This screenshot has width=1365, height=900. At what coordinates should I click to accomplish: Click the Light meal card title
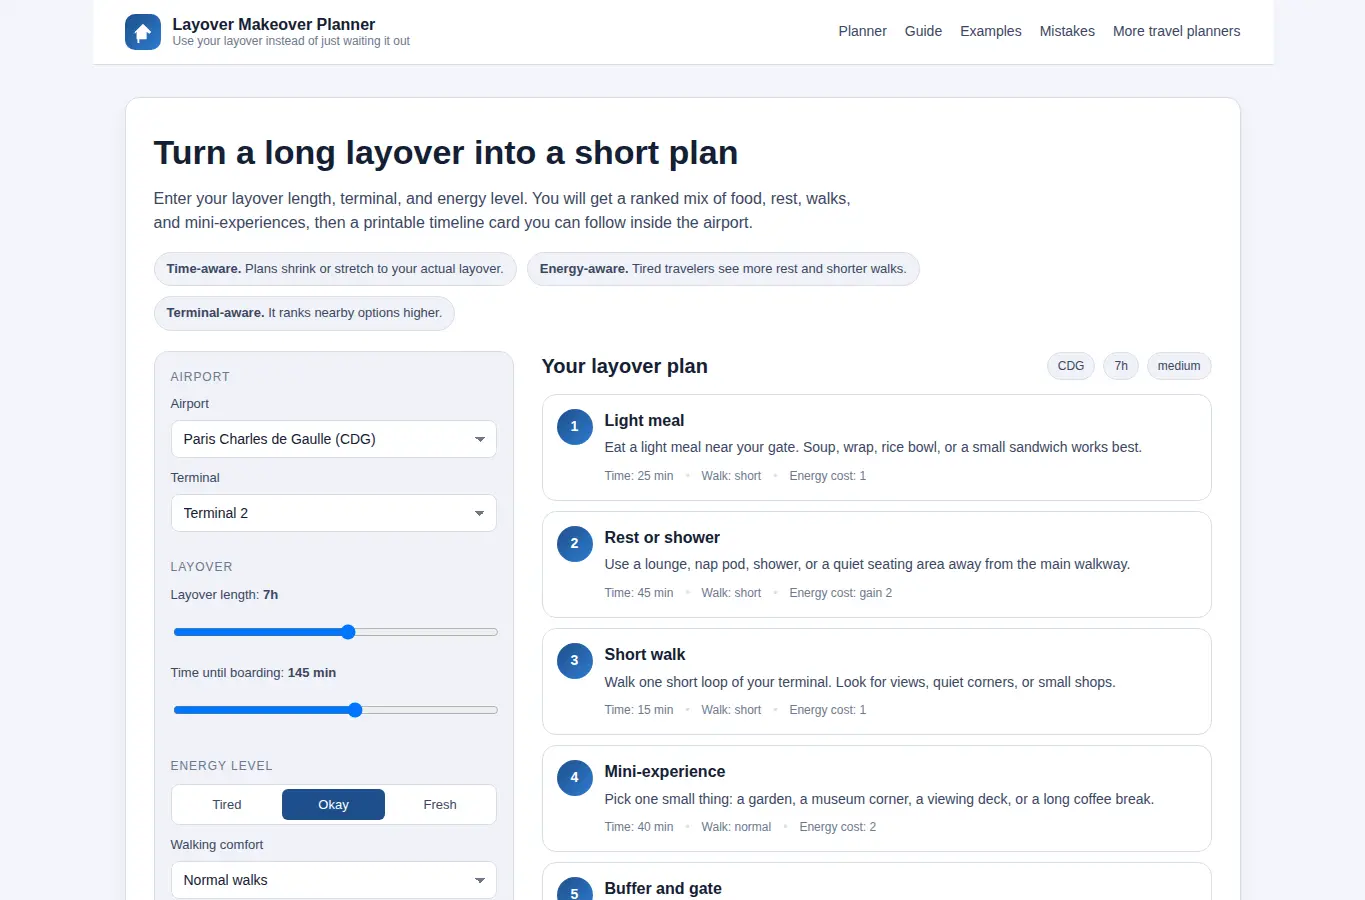click(644, 421)
